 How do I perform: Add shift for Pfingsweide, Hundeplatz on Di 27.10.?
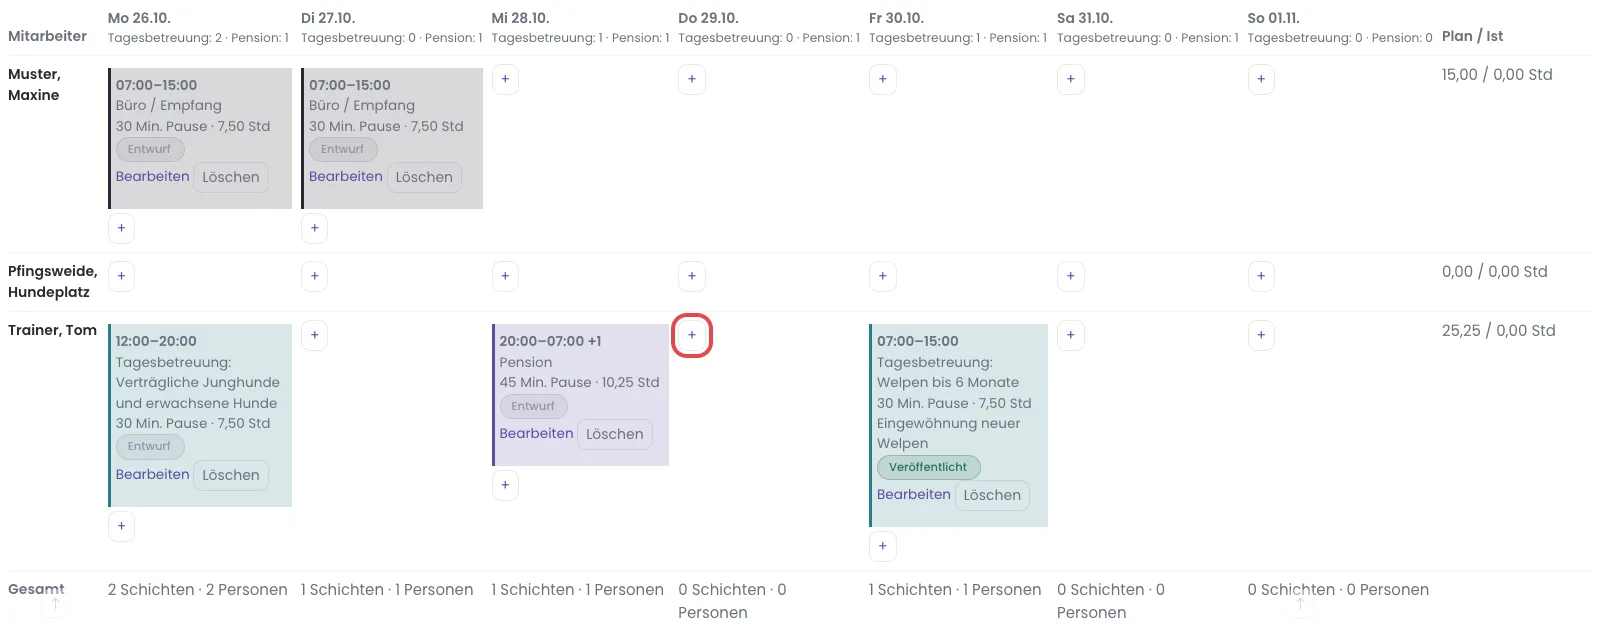coord(314,276)
